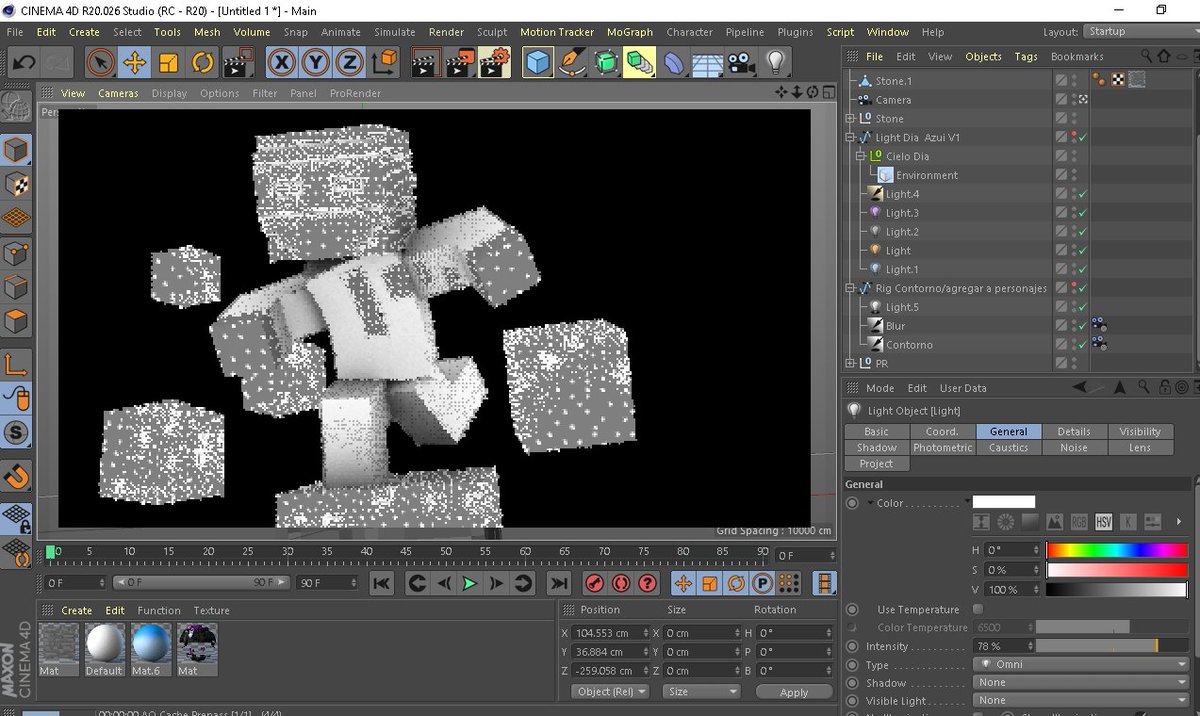Add a Camera object from toolbar
This screenshot has width=1200, height=716.
click(x=741, y=63)
